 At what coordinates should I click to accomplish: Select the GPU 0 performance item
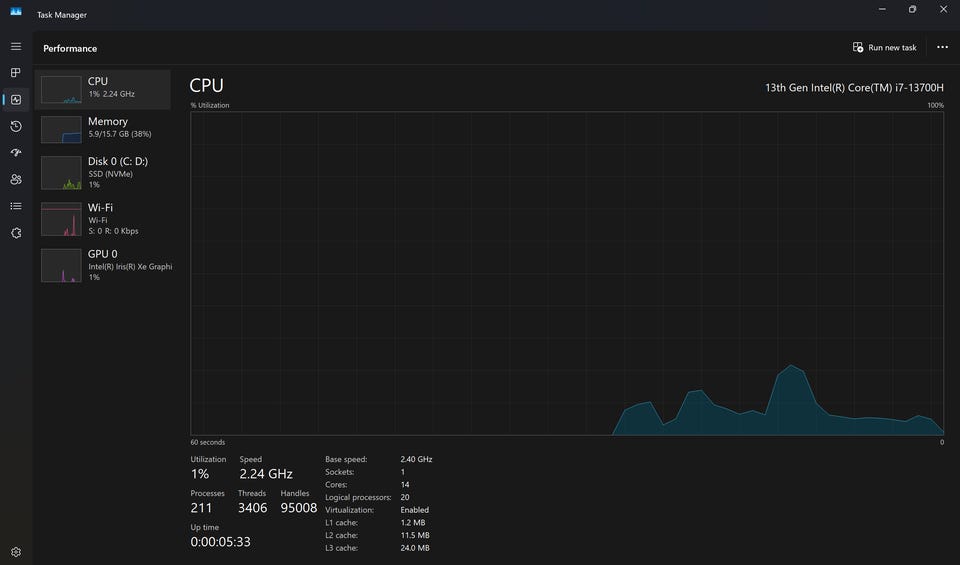[x=102, y=265]
